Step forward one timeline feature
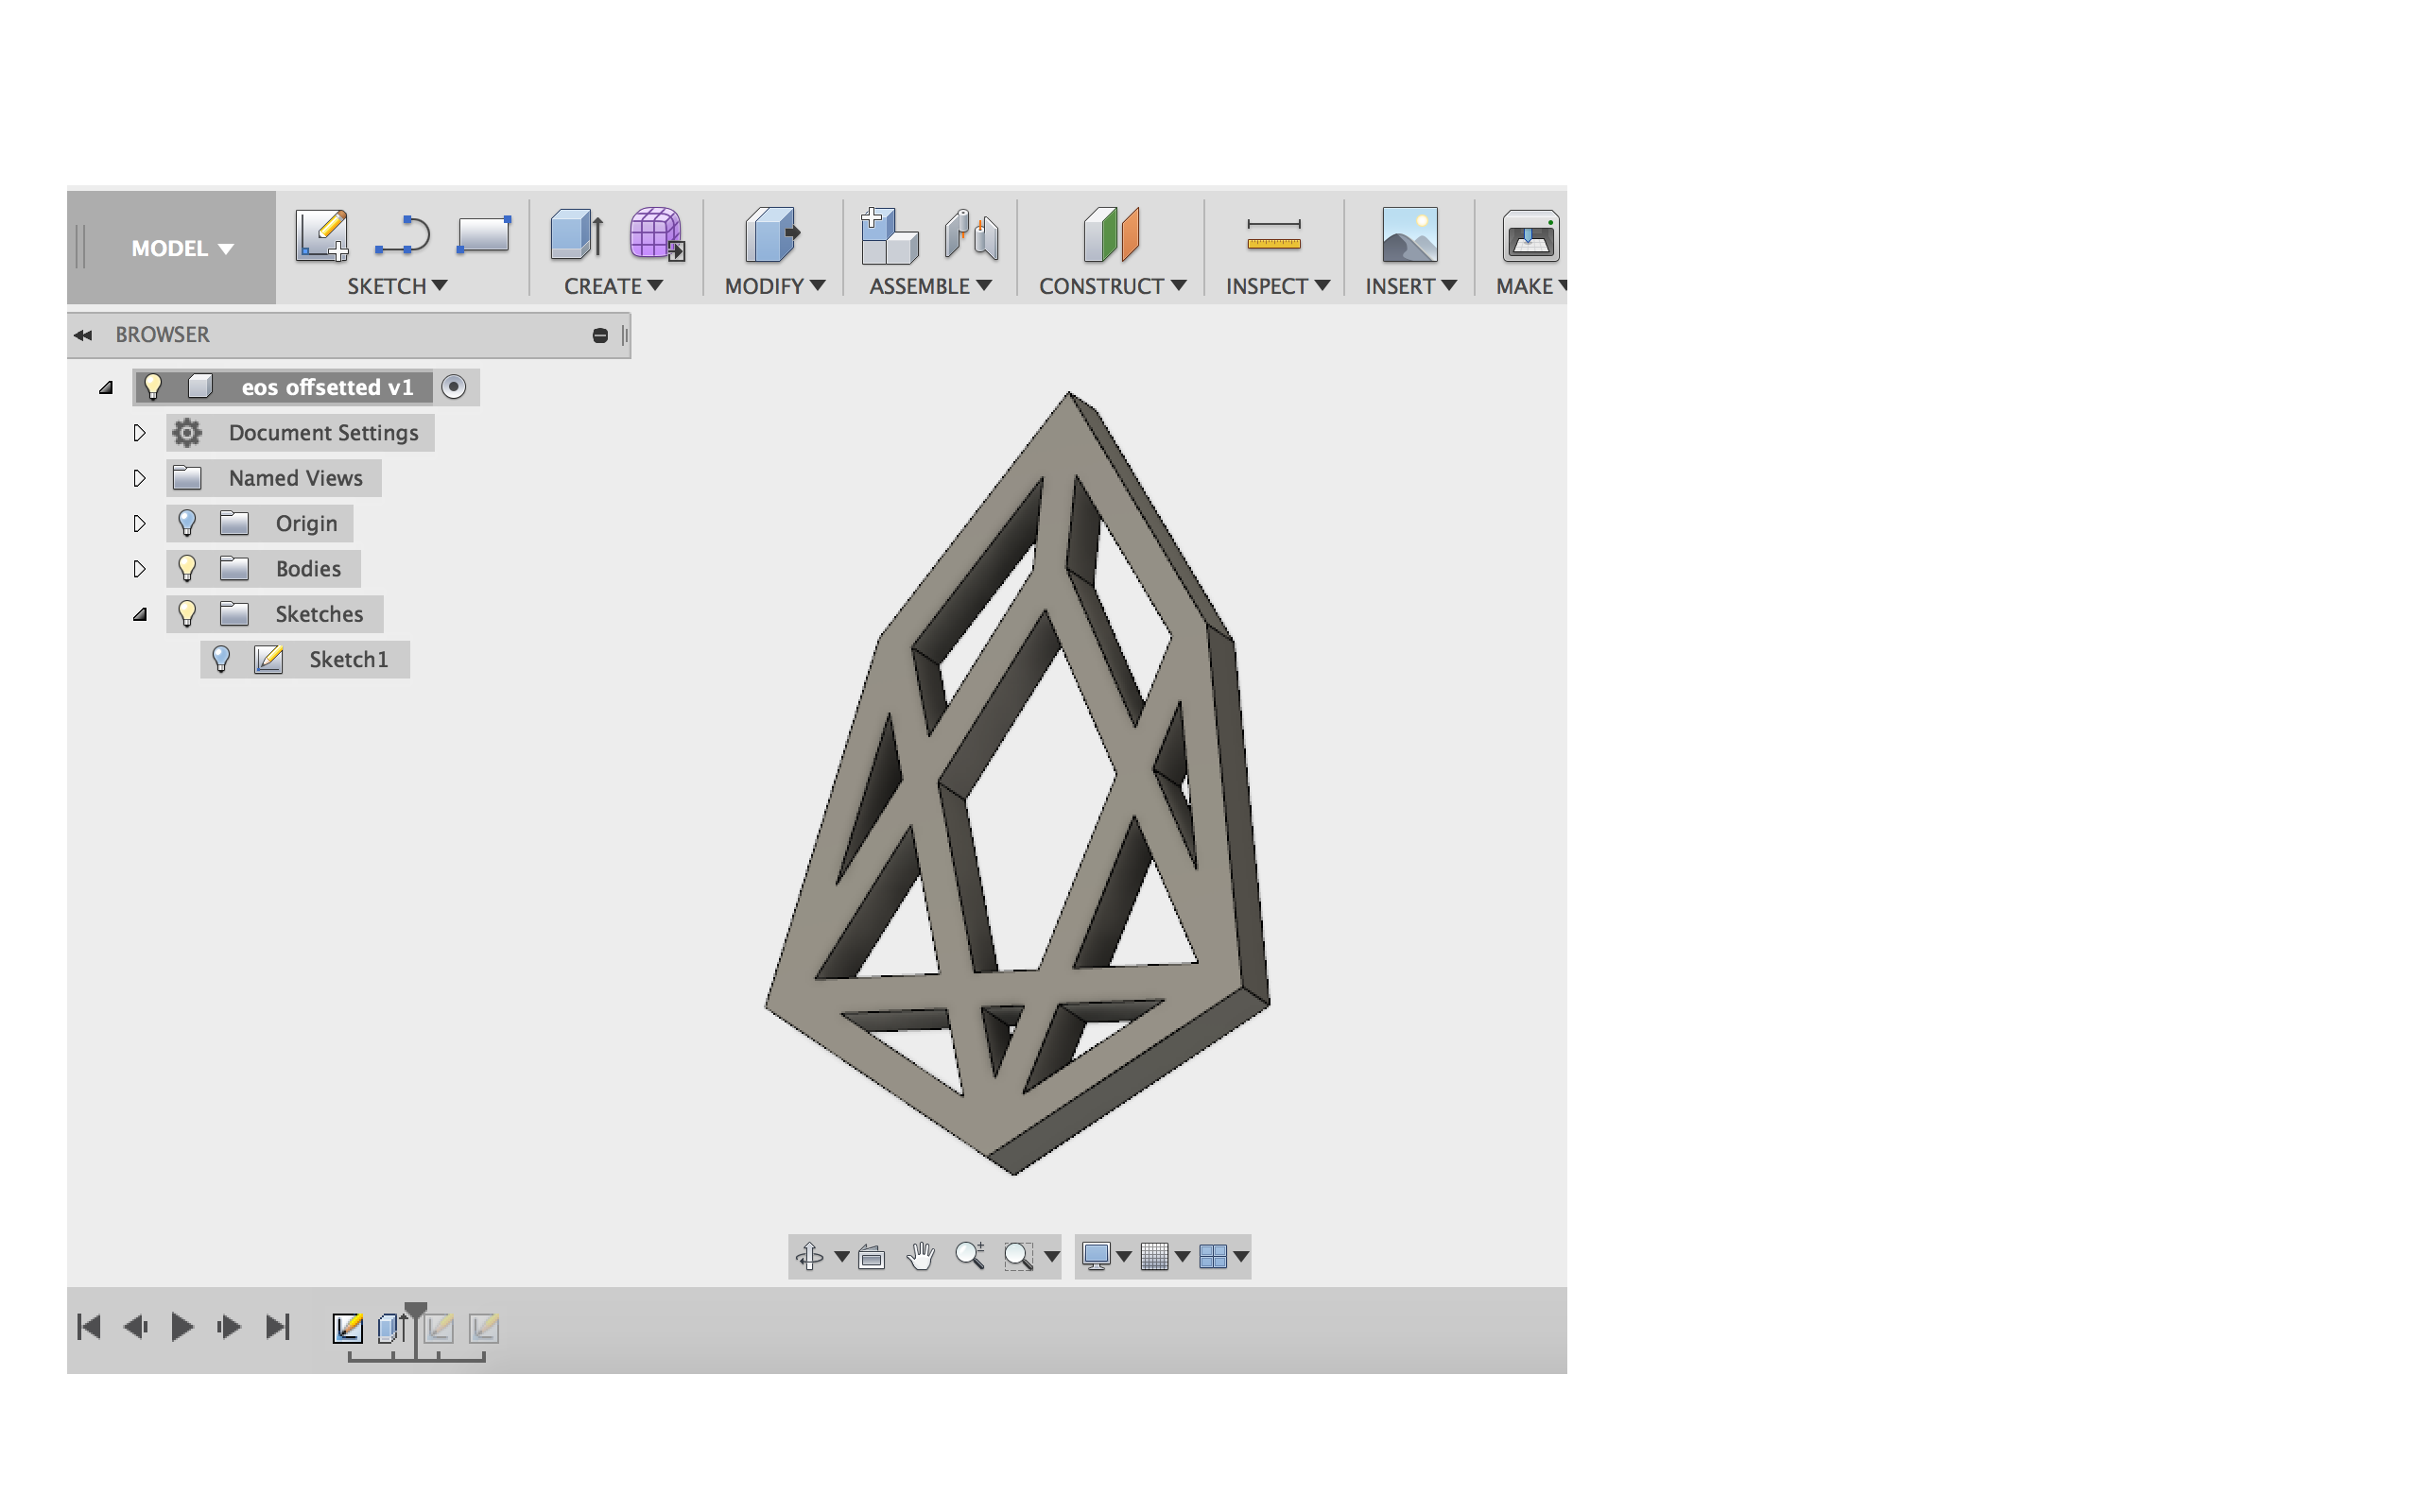The height and width of the screenshot is (1512, 2420). tap(229, 1327)
